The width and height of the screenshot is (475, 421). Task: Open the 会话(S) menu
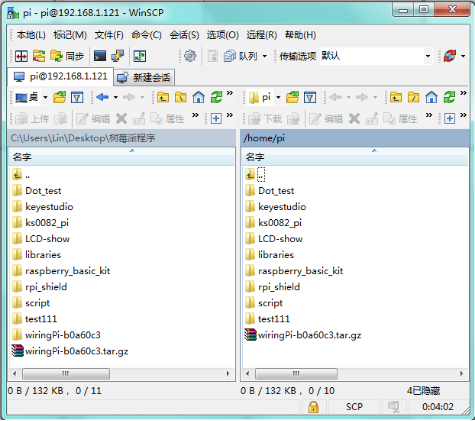click(184, 35)
